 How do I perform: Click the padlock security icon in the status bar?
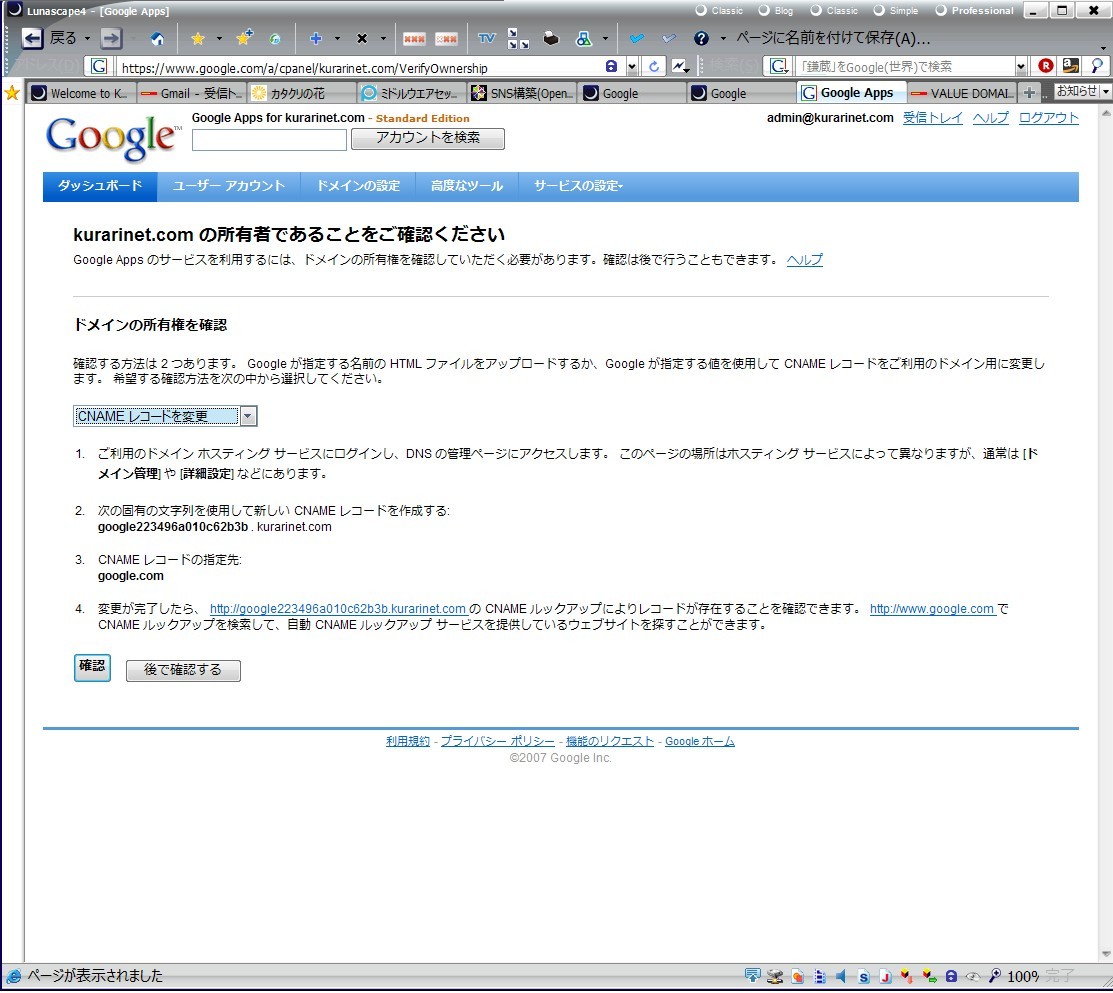(951, 977)
